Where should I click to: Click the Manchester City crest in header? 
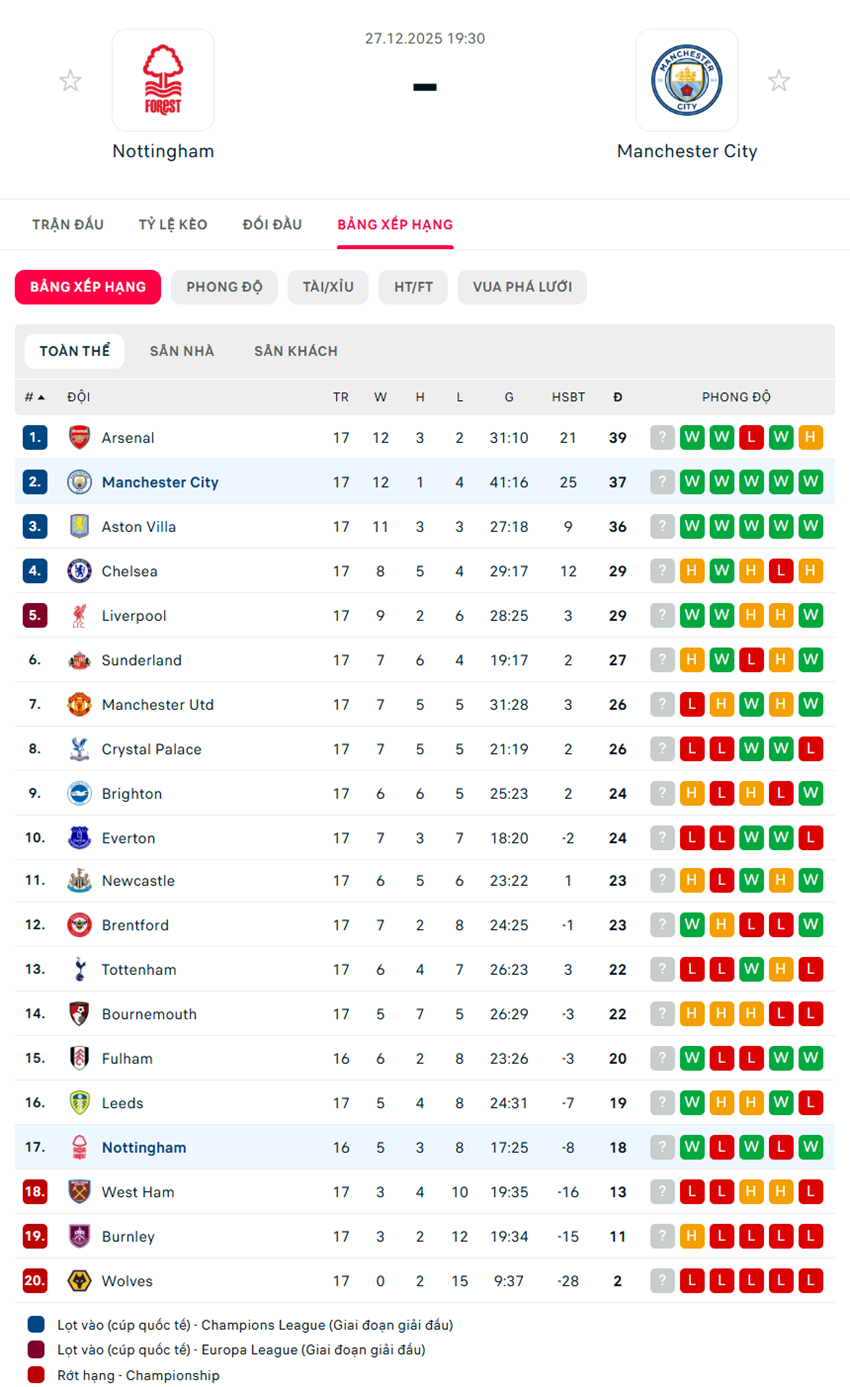click(686, 80)
